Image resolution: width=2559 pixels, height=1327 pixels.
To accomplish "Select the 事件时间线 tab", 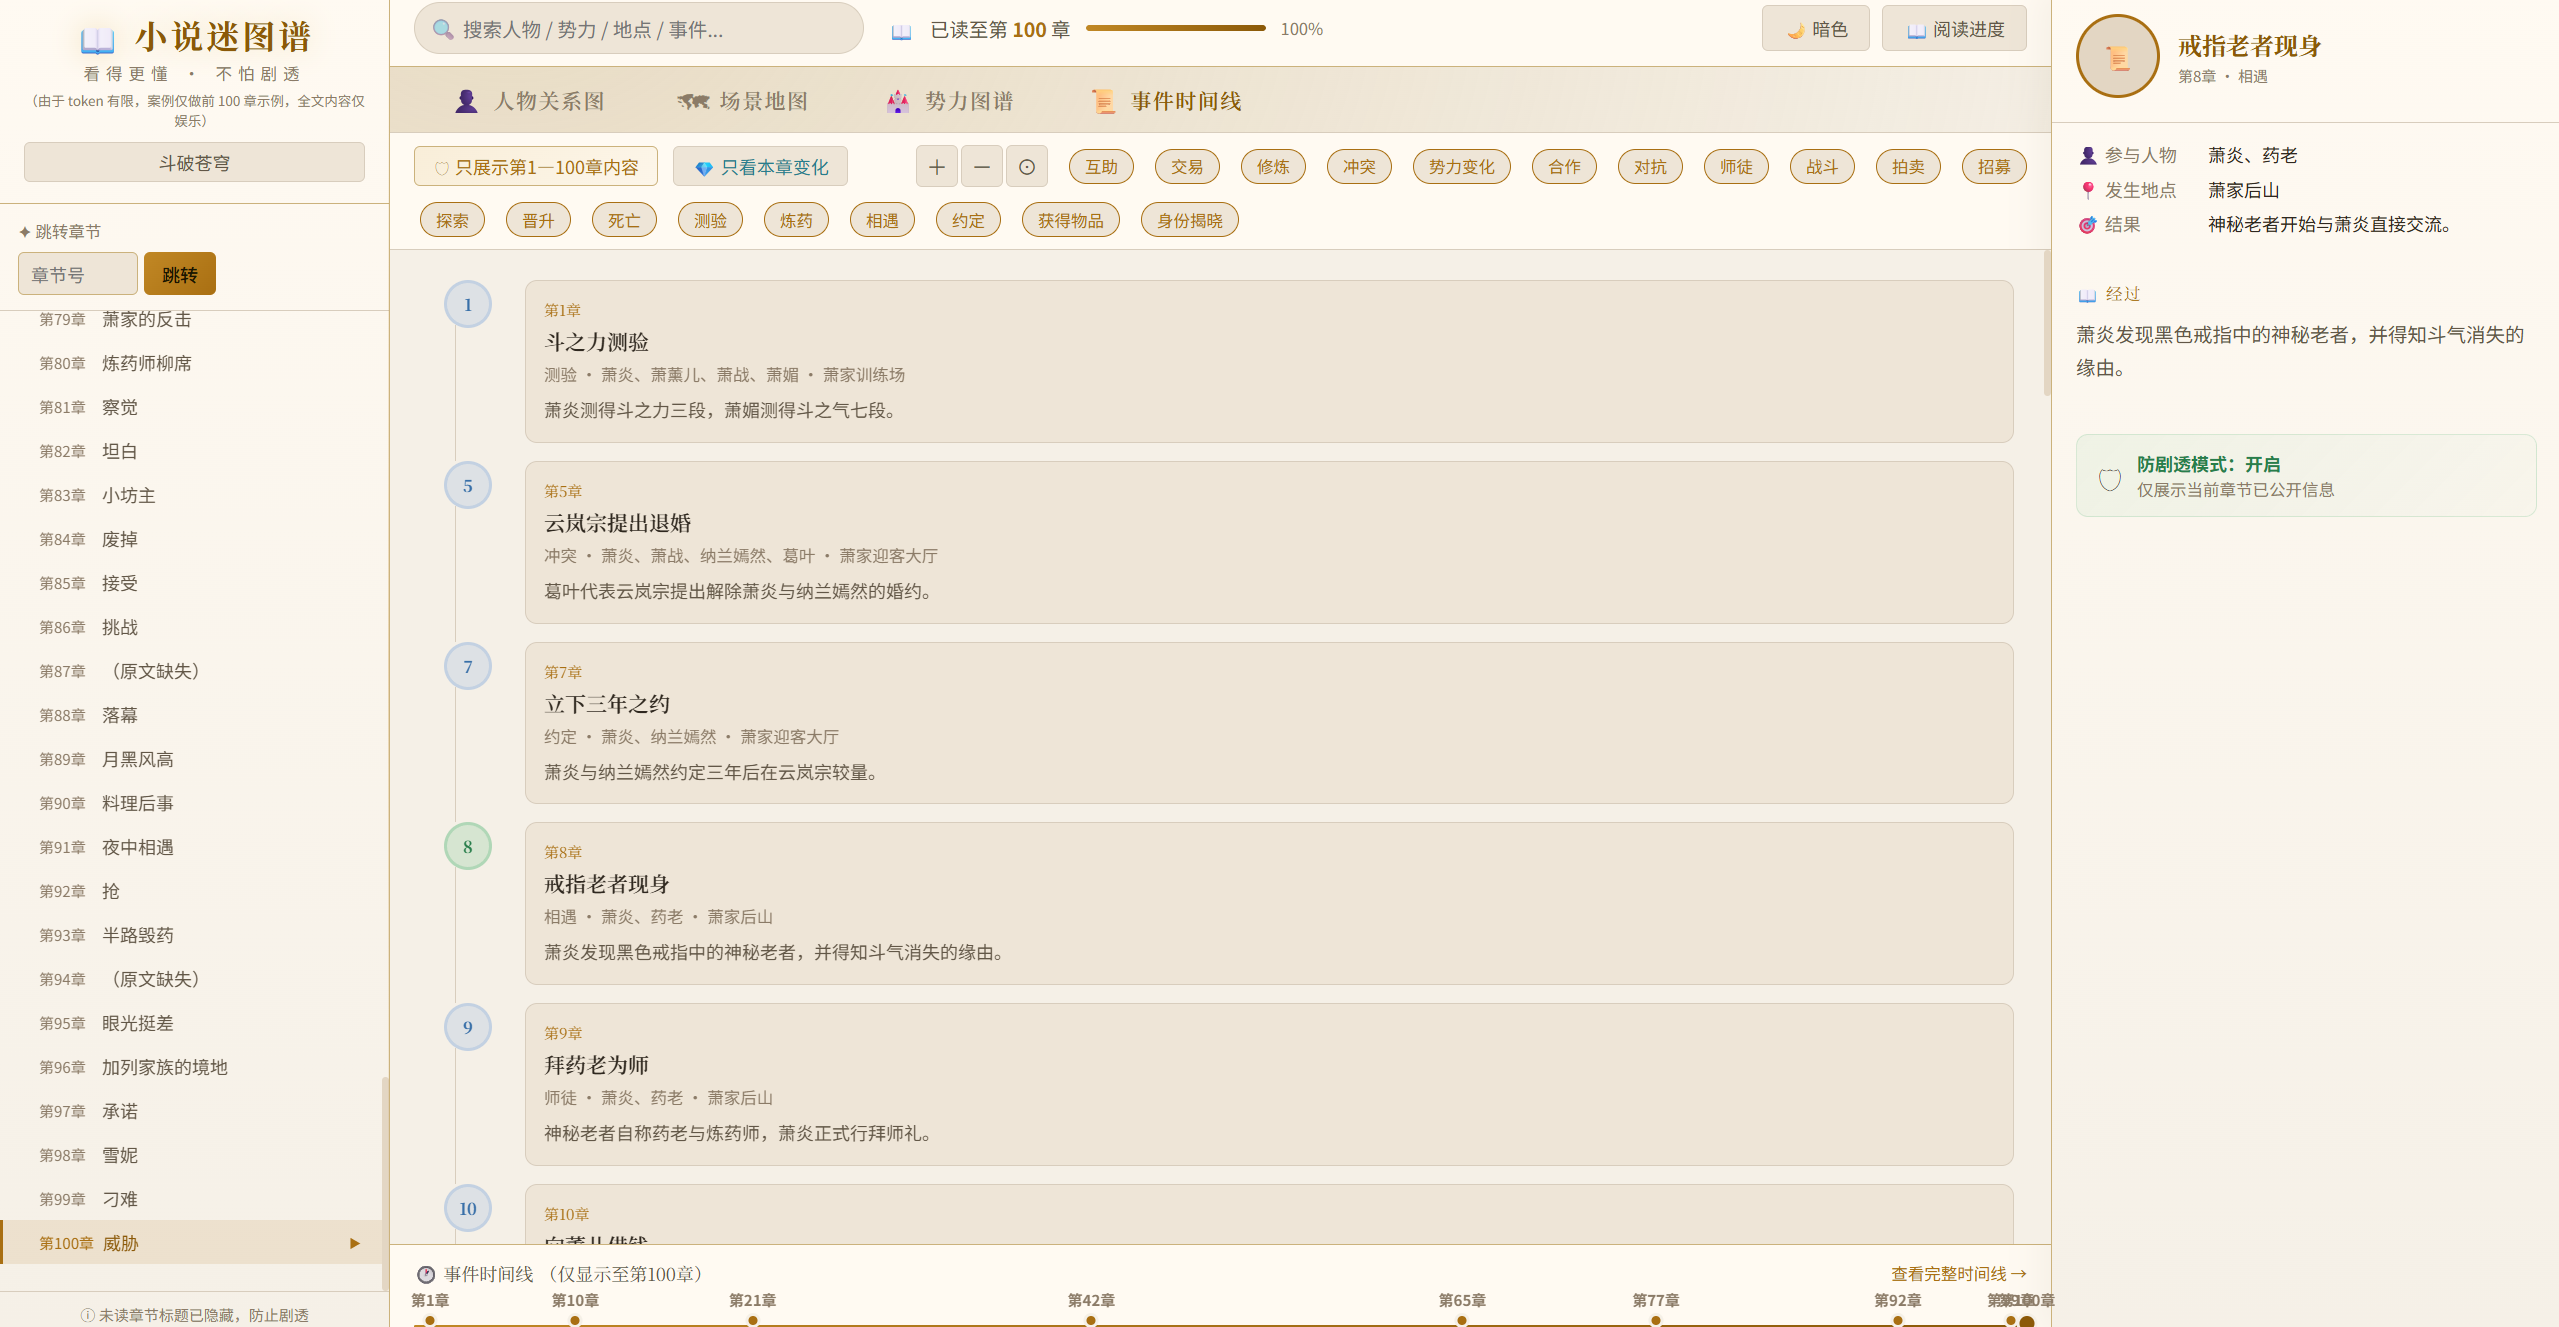I will [1166, 101].
